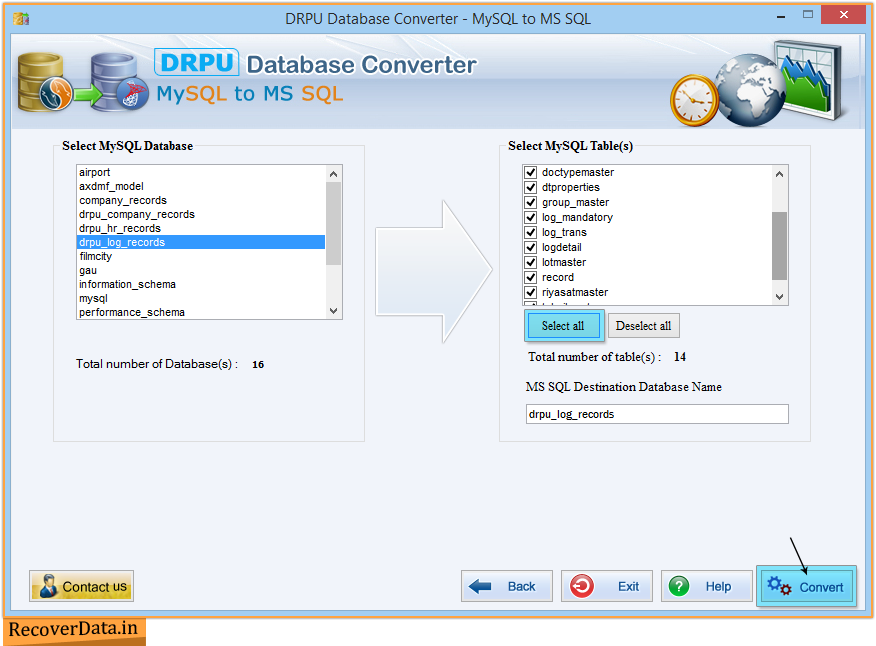Select the filmcity database
Image resolution: width=876 pixels, height=646 pixels.
[201, 256]
